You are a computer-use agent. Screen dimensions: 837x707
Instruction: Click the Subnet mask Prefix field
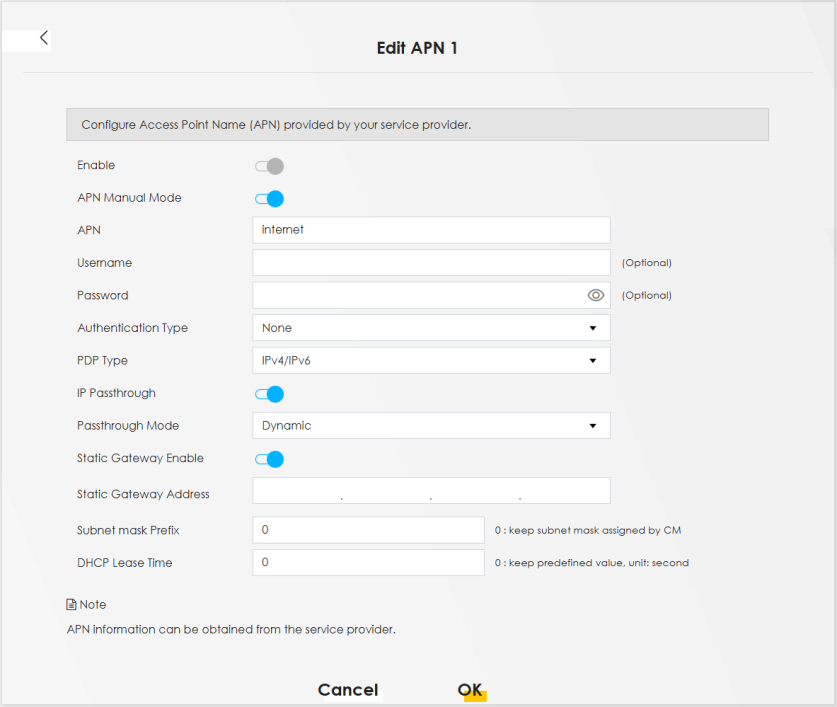click(368, 530)
